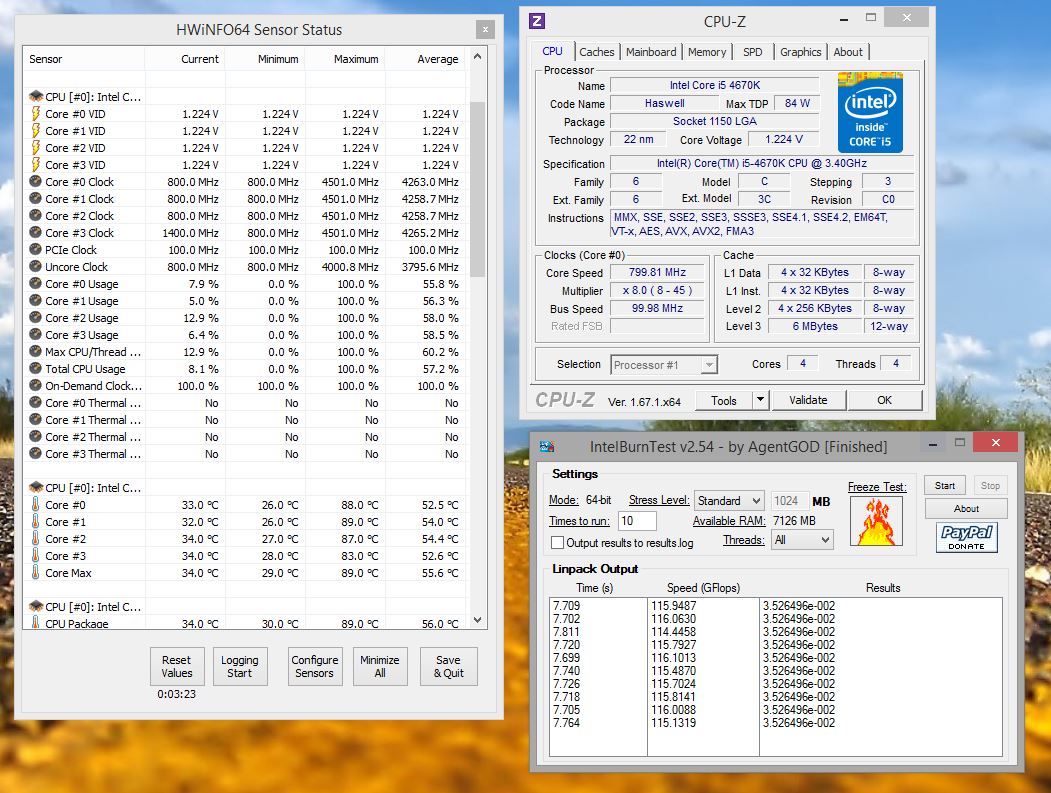Open the Threads dropdown set to All
This screenshot has width=1051, height=793.
tap(802, 540)
